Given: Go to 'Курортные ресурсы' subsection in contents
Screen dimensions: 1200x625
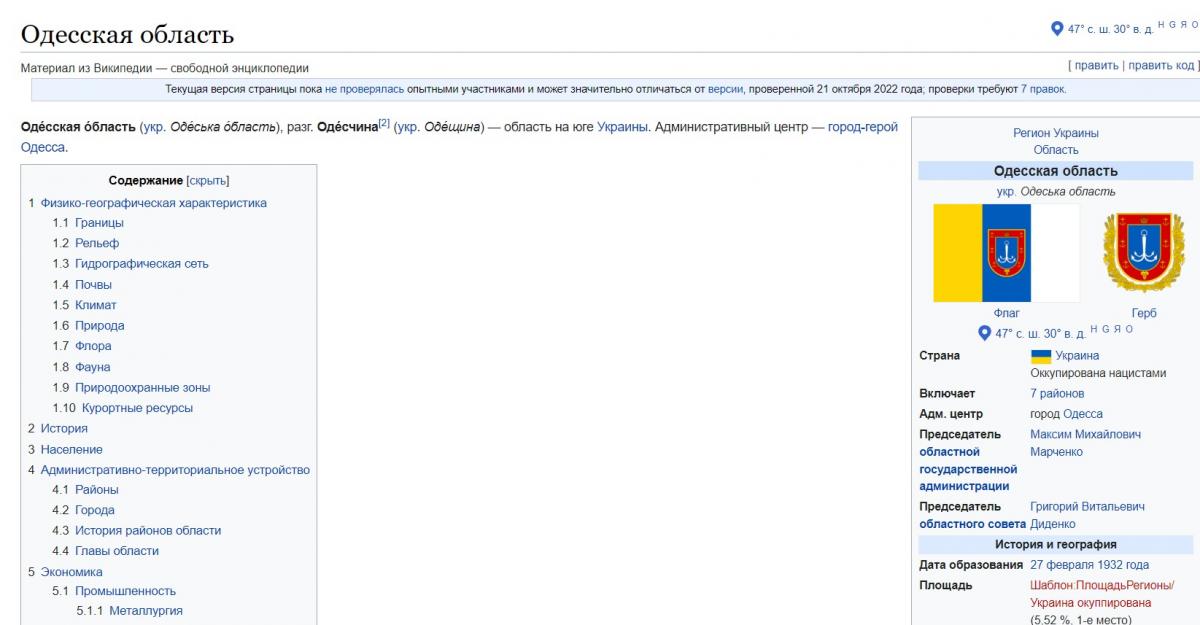Looking at the screenshot, I should 134,408.
